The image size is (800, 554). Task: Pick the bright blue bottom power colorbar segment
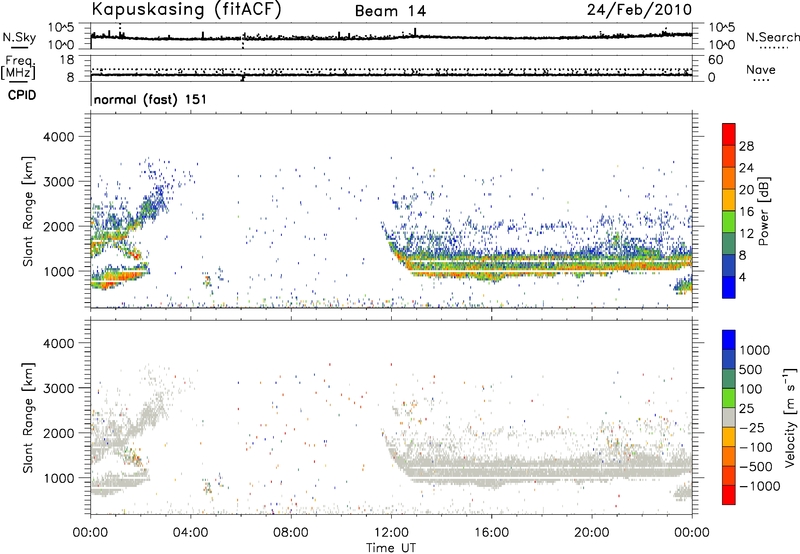tap(729, 287)
